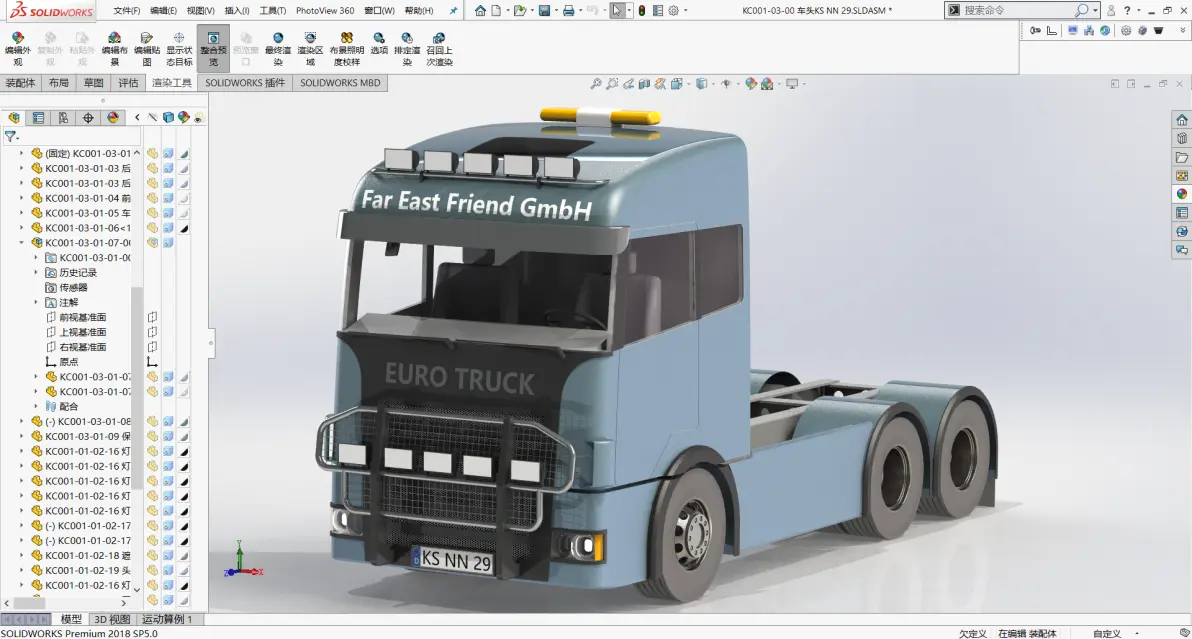This screenshot has width=1192, height=639.
Task: Click the appearance swatch of (固定) KC001-03-01 row
Action: tap(184, 153)
